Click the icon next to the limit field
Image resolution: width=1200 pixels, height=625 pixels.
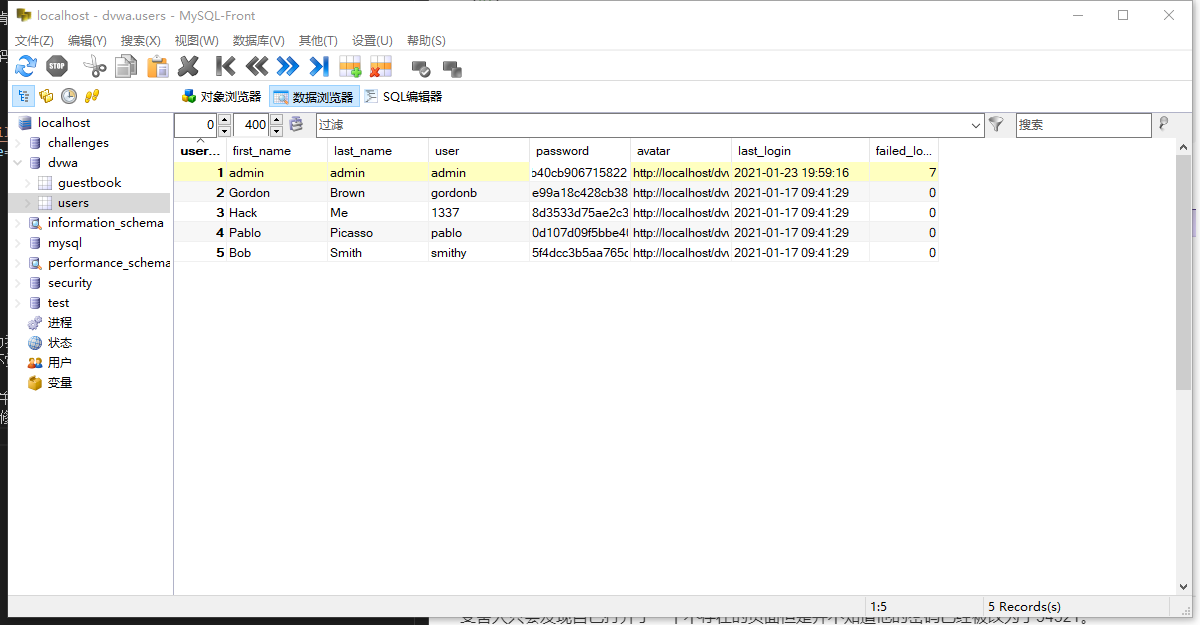(296, 125)
